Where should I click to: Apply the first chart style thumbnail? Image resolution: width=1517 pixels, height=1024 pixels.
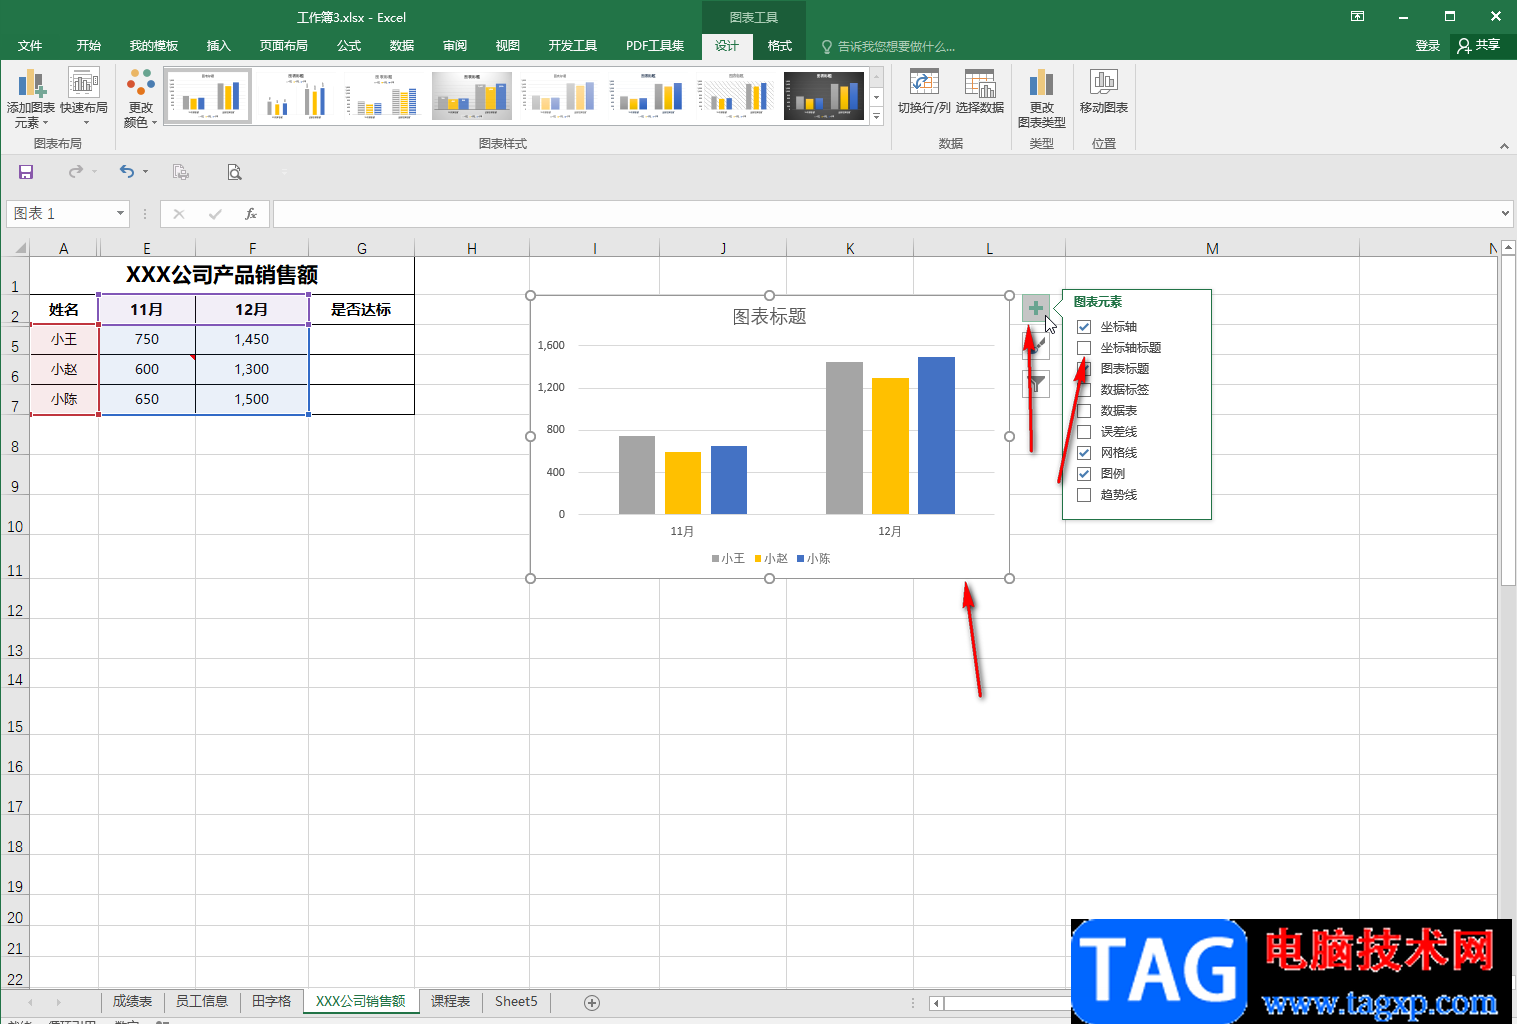pyautogui.click(x=208, y=96)
